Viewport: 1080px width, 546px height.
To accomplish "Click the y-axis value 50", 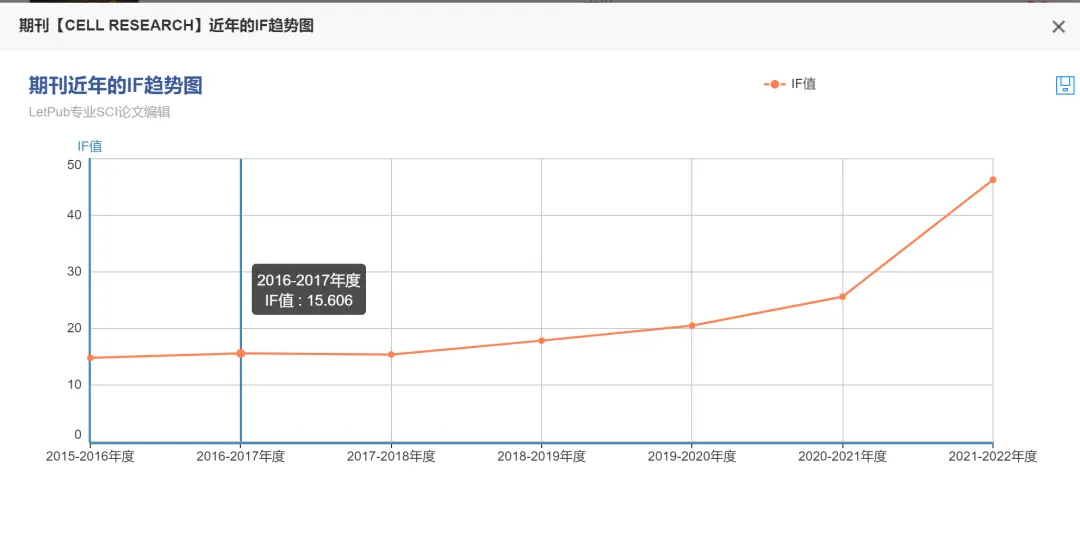I will click(74, 165).
